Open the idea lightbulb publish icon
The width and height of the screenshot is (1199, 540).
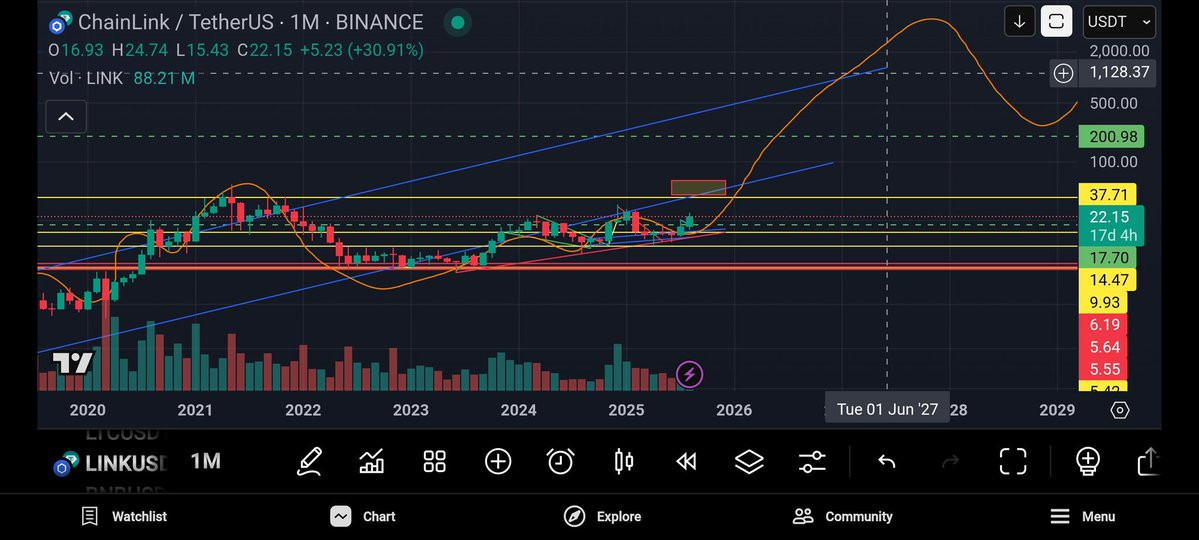point(1087,461)
